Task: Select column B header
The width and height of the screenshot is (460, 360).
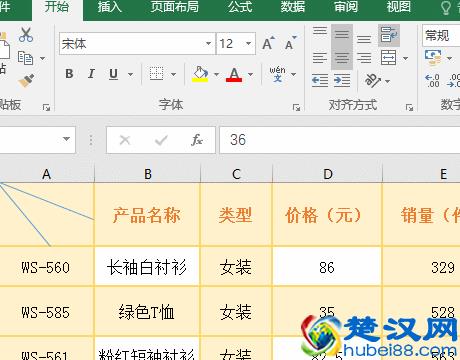Action: [147, 174]
